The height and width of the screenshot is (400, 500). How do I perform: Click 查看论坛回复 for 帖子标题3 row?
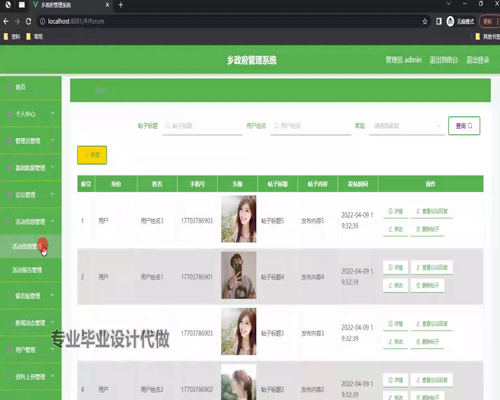(x=432, y=324)
